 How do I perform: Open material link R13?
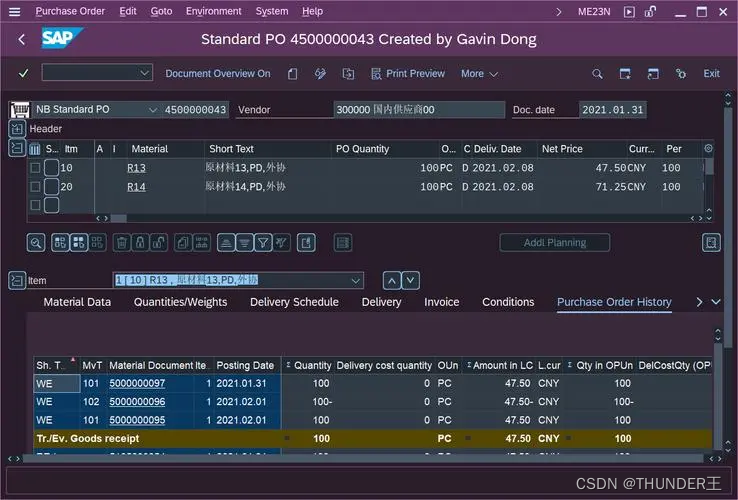[136, 168]
